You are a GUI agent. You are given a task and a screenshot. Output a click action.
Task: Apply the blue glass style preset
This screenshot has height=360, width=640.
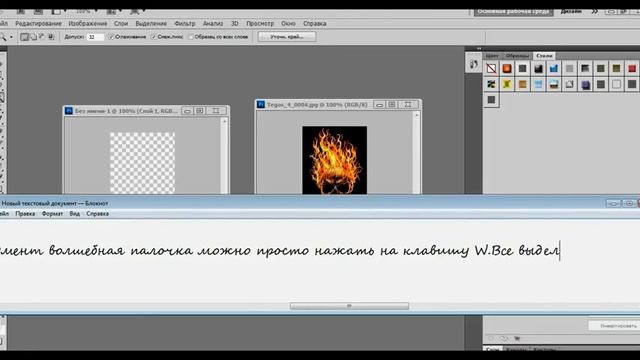click(554, 69)
